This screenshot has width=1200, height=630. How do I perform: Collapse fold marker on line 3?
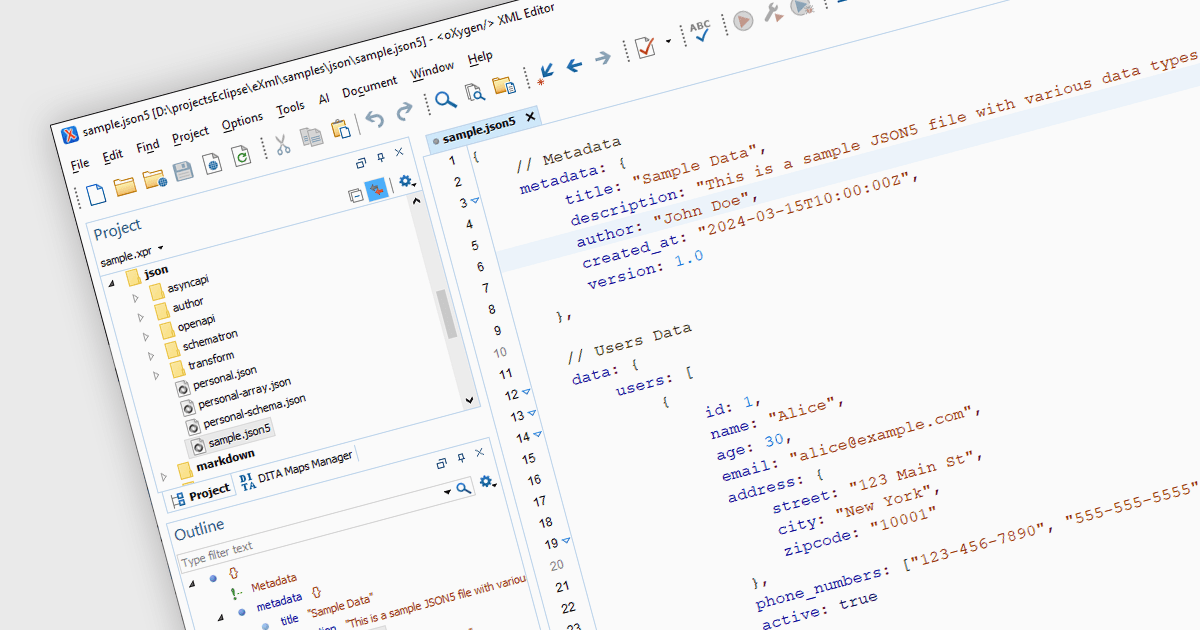point(476,201)
